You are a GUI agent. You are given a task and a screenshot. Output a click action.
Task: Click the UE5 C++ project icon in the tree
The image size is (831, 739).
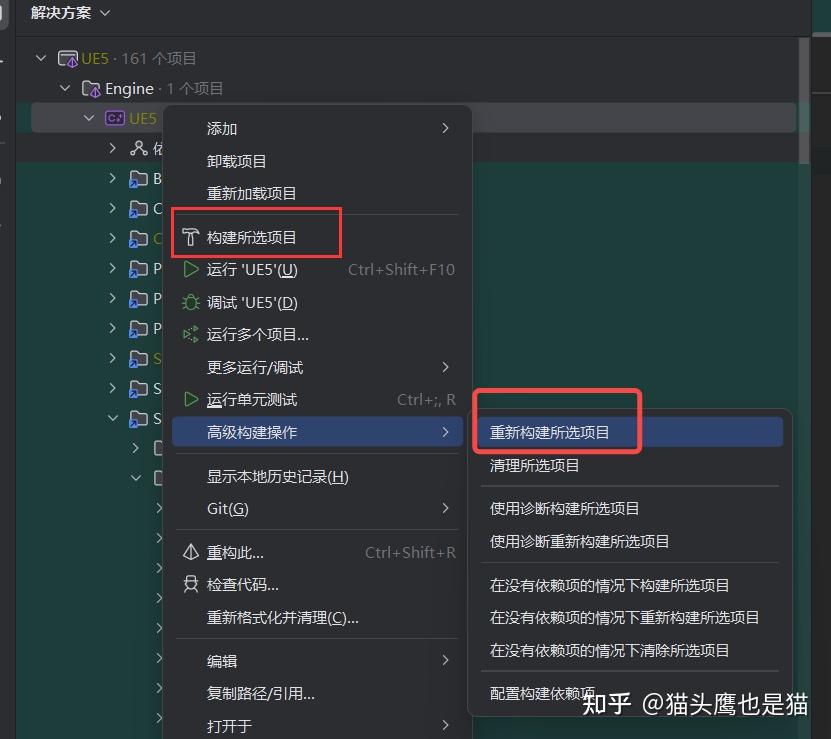tap(114, 117)
